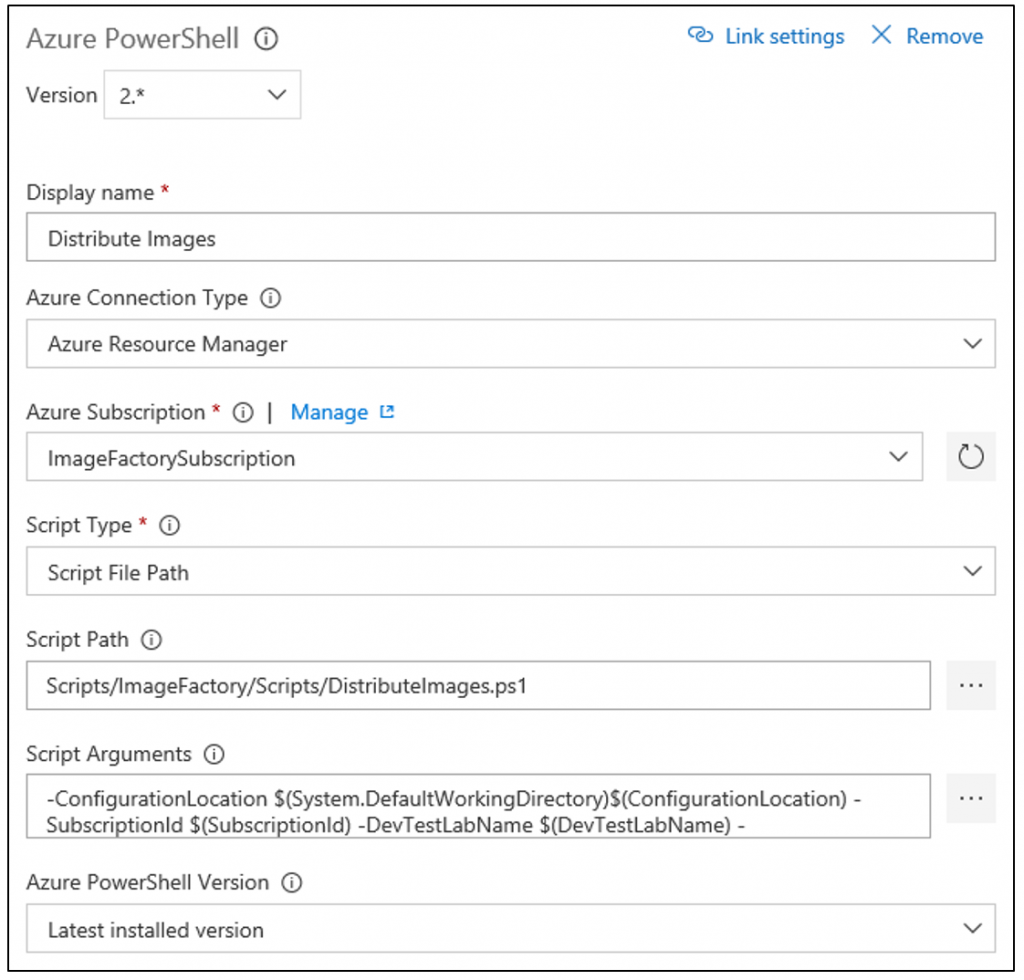Click the Link settings chain icon
This screenshot has height=980, width=1024.
700,35
